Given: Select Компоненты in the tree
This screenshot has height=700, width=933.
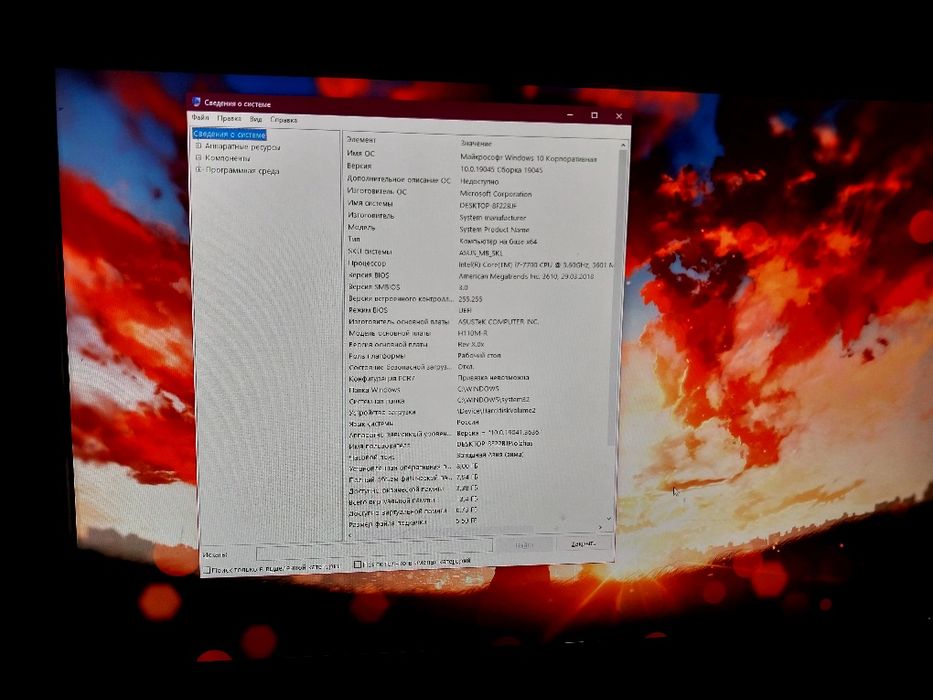Looking at the screenshot, I should [227, 158].
